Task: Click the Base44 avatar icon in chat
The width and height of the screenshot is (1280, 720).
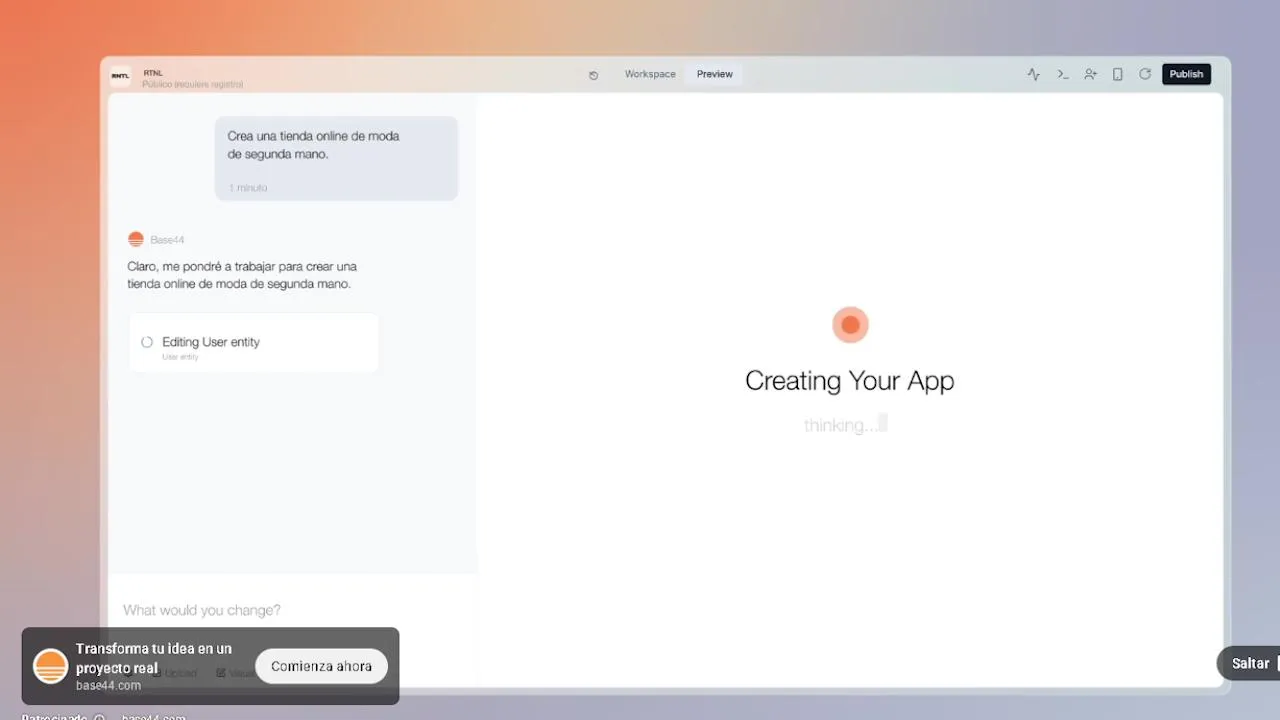Action: click(x=136, y=239)
